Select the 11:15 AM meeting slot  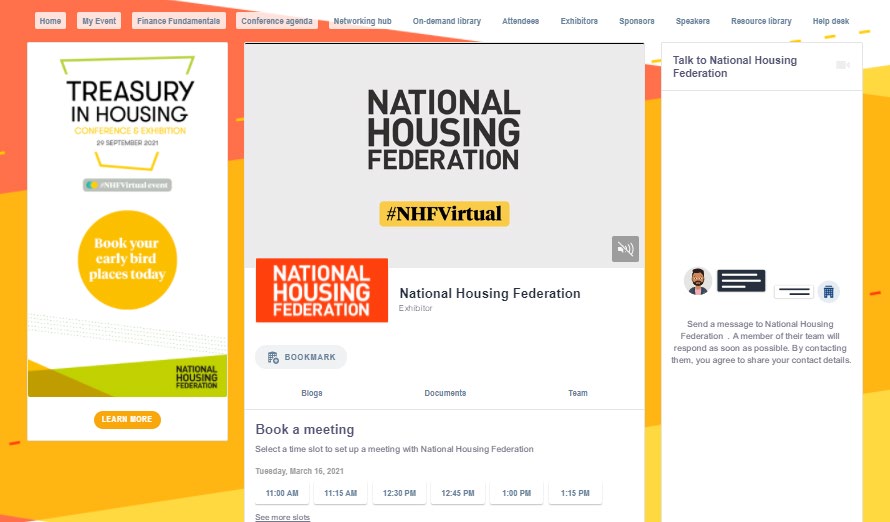pyautogui.click(x=341, y=493)
